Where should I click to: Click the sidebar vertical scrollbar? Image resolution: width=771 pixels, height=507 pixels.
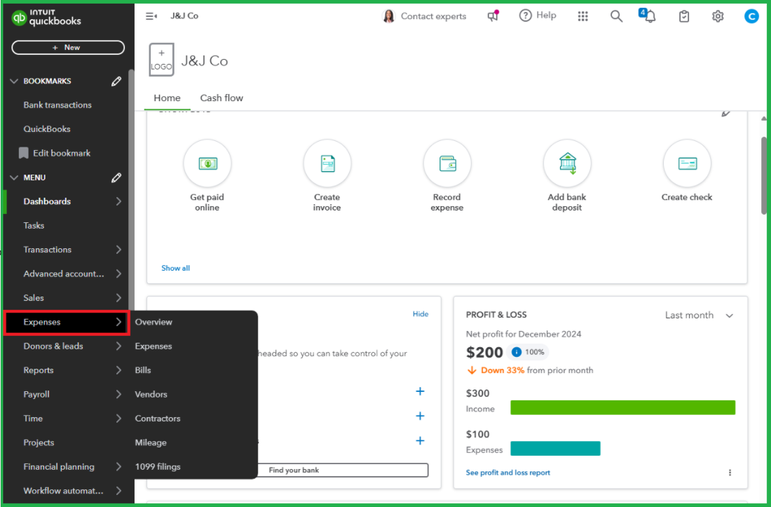click(x=131, y=189)
